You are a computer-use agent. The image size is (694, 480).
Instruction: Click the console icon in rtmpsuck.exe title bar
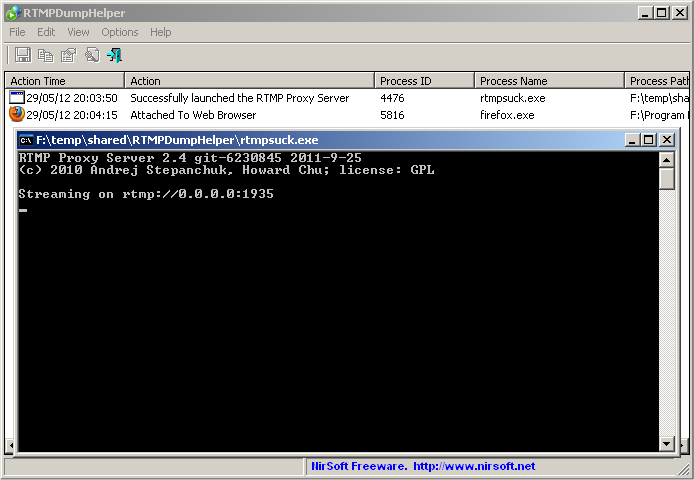[26, 140]
